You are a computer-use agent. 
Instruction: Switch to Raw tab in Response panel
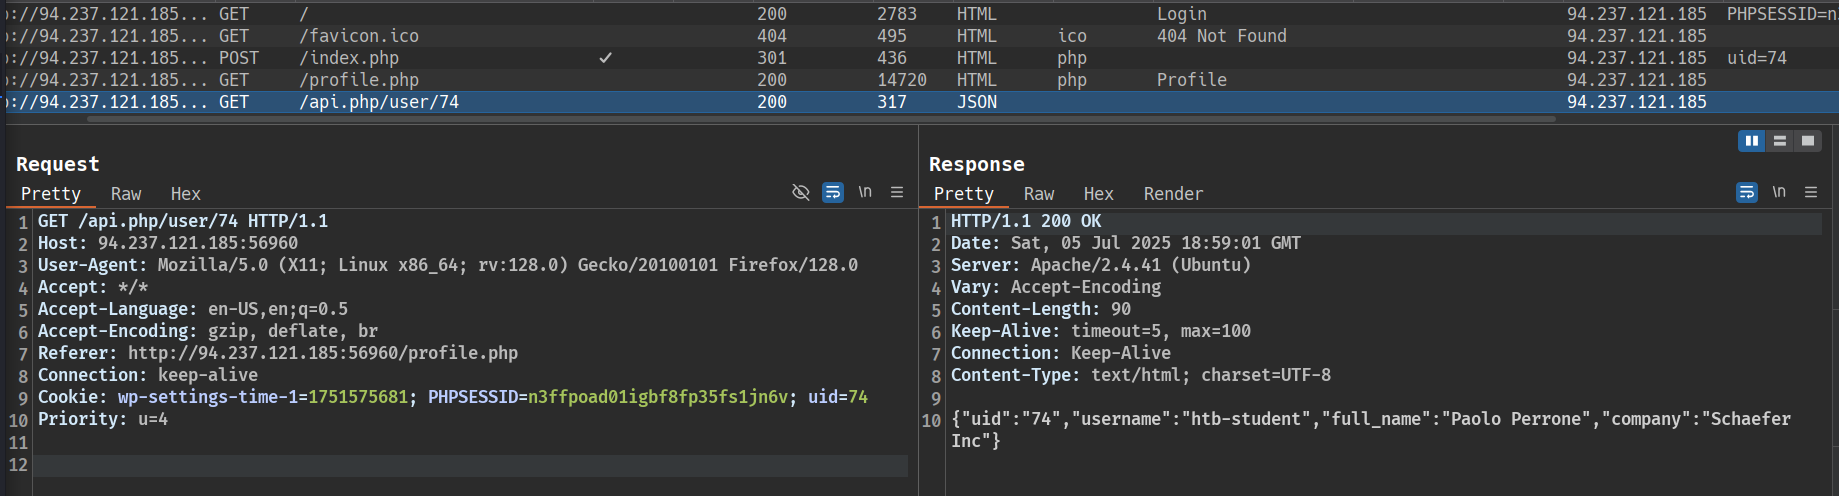1038,194
